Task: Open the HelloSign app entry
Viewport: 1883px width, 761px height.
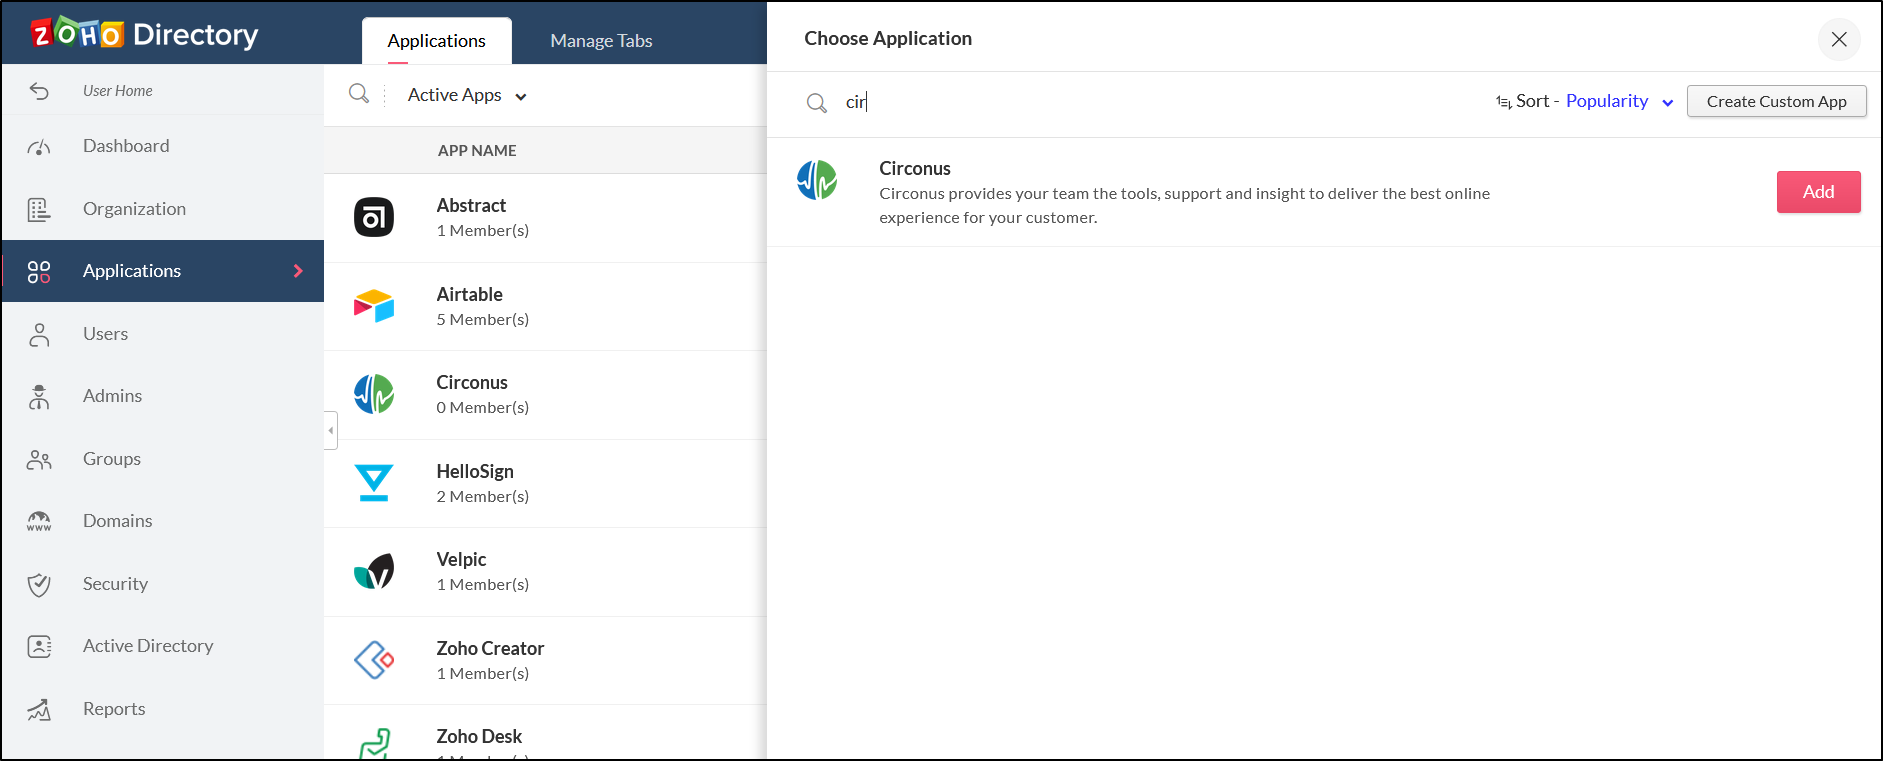Action: pos(545,484)
